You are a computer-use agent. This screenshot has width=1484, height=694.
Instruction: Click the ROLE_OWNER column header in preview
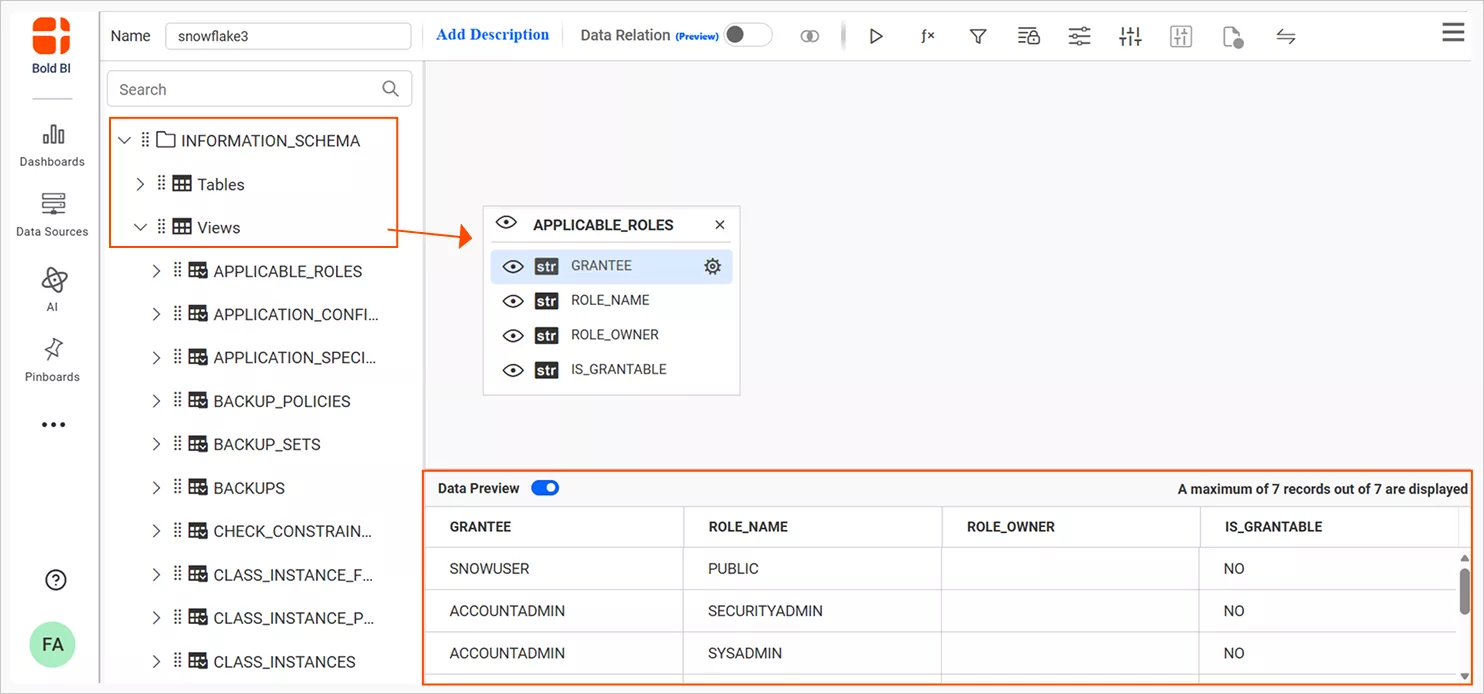coord(1071,527)
